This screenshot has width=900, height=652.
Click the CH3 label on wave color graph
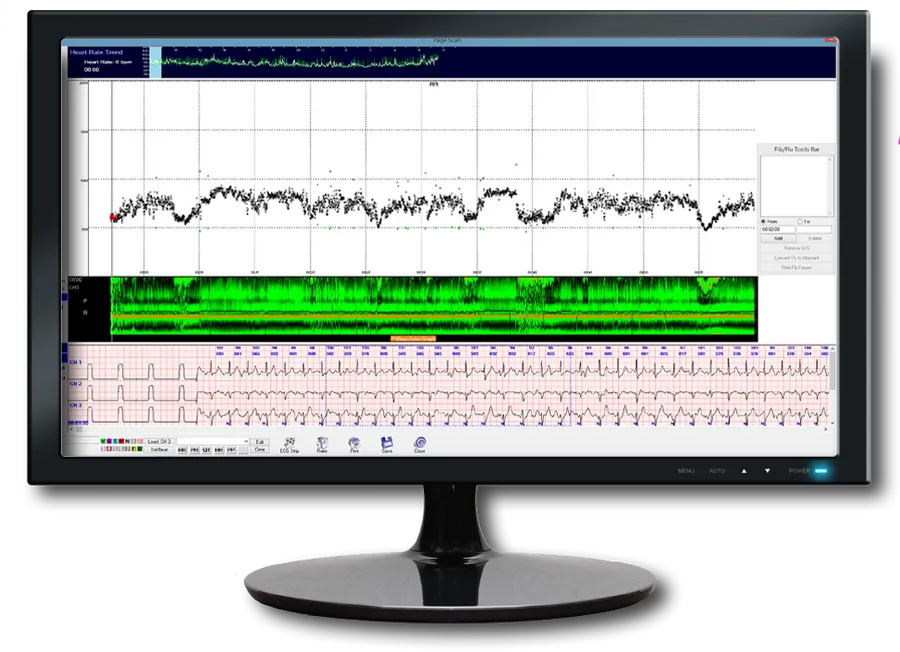coord(74,287)
